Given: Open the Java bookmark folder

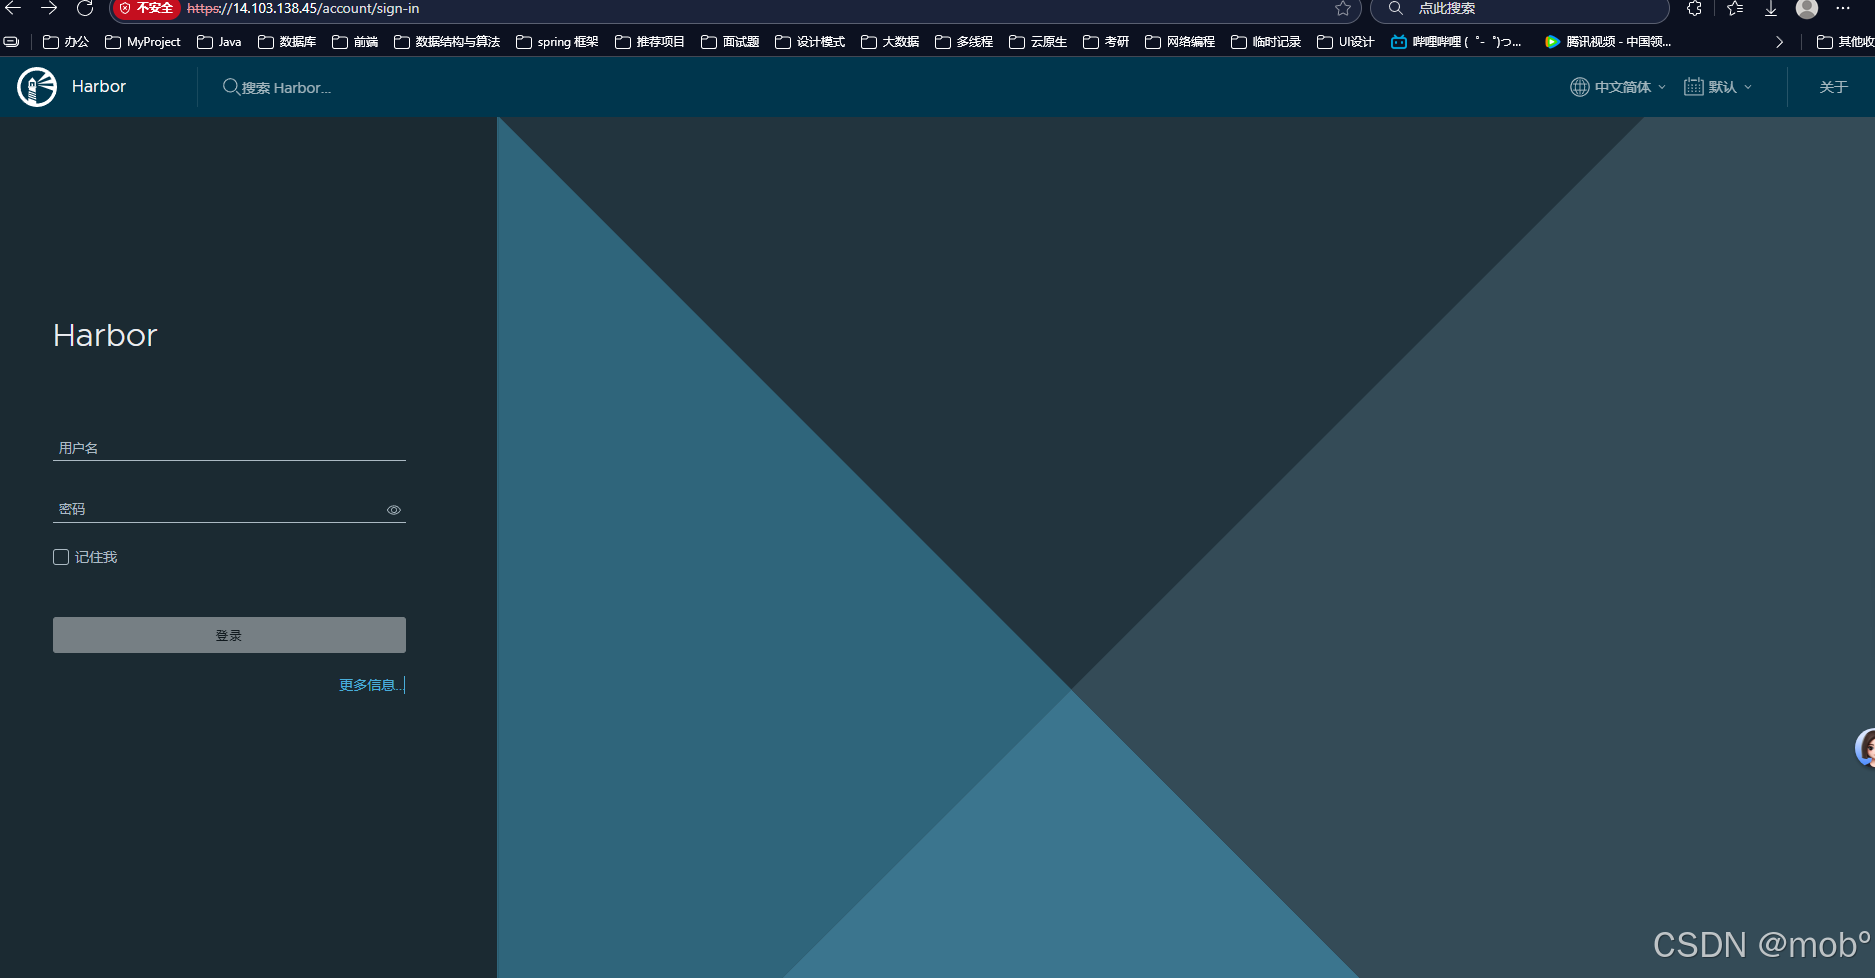Looking at the screenshot, I should point(219,42).
